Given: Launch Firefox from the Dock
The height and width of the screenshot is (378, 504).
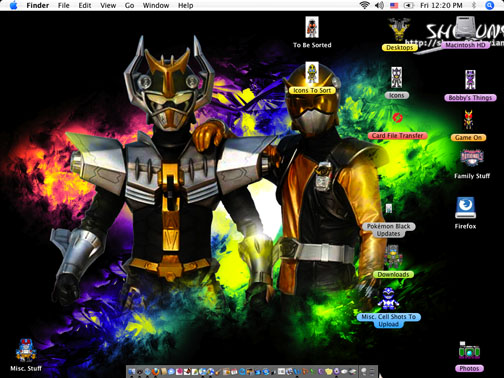Looking at the screenshot, I should [156, 371].
